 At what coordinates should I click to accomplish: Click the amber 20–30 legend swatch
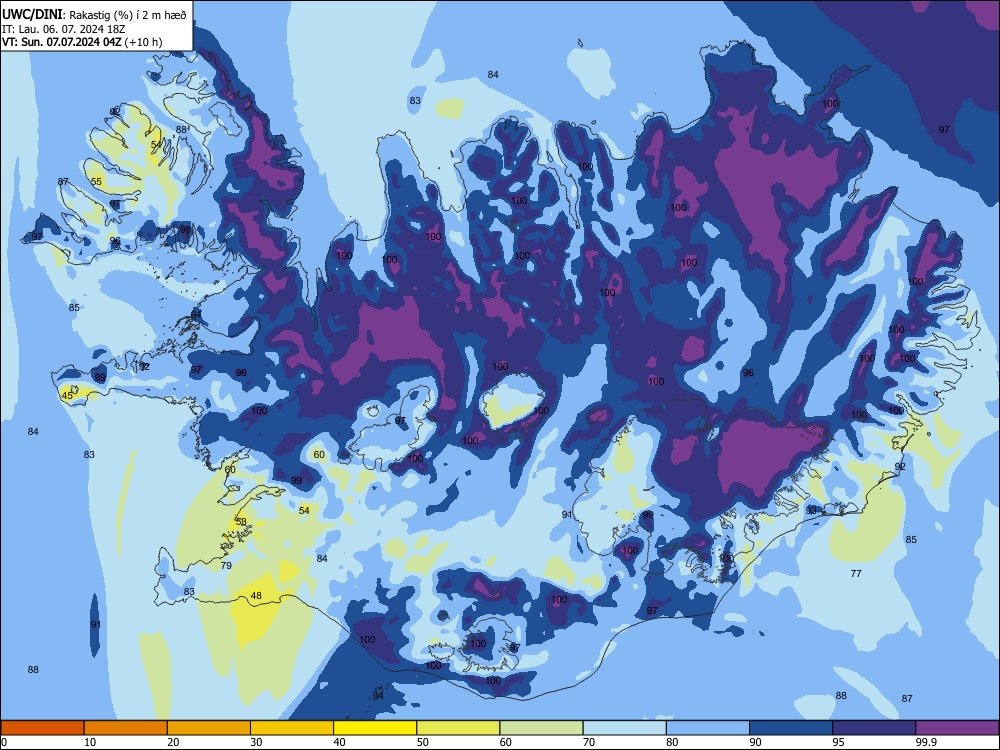pyautogui.click(x=209, y=728)
